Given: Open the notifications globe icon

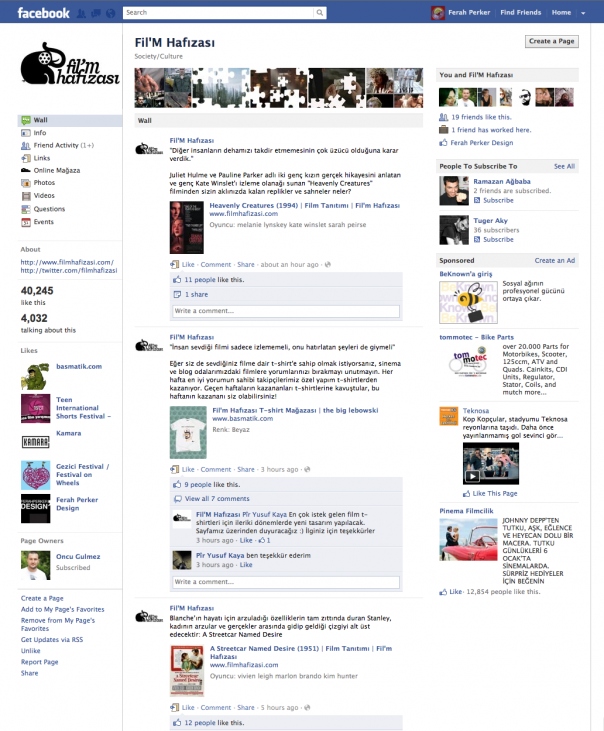Looking at the screenshot, I should tap(110, 13).
